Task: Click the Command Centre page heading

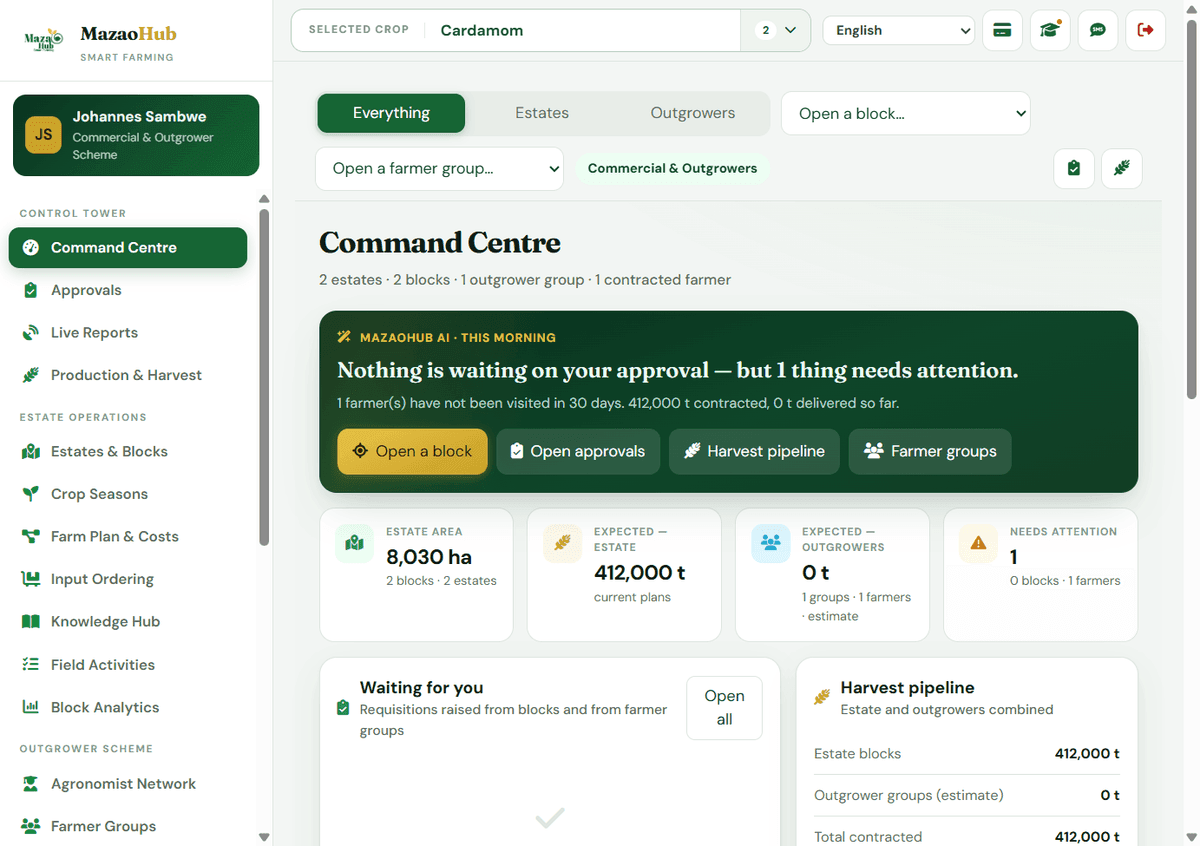Action: coord(440,243)
